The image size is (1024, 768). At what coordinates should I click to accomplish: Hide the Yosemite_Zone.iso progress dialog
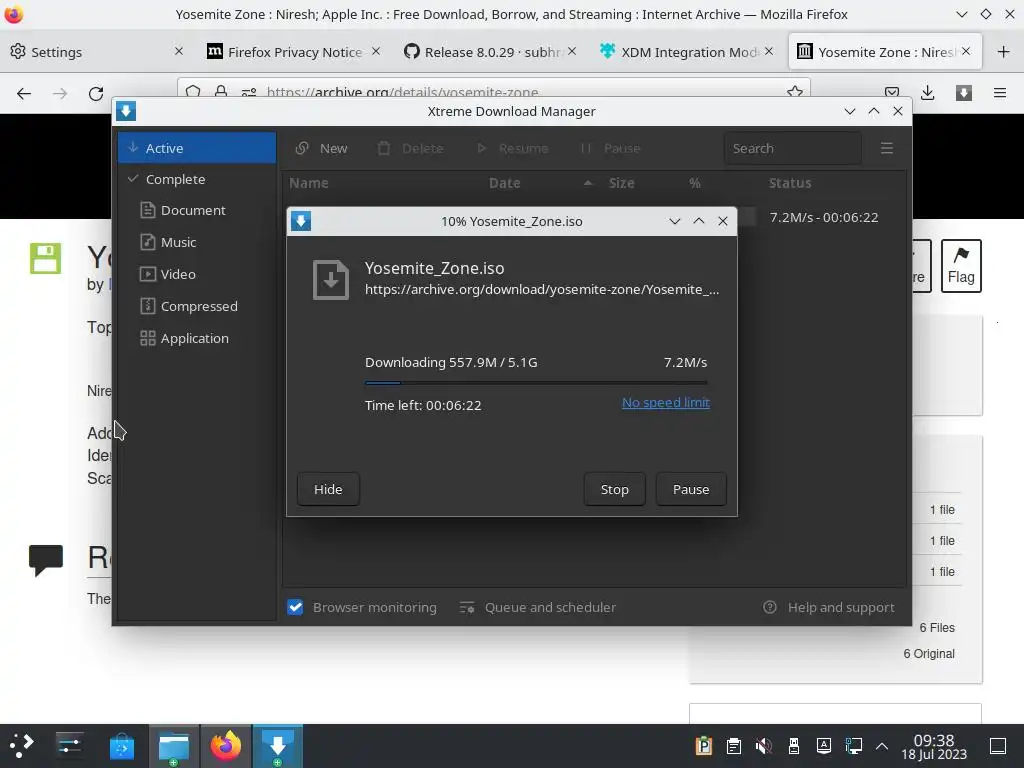click(328, 489)
